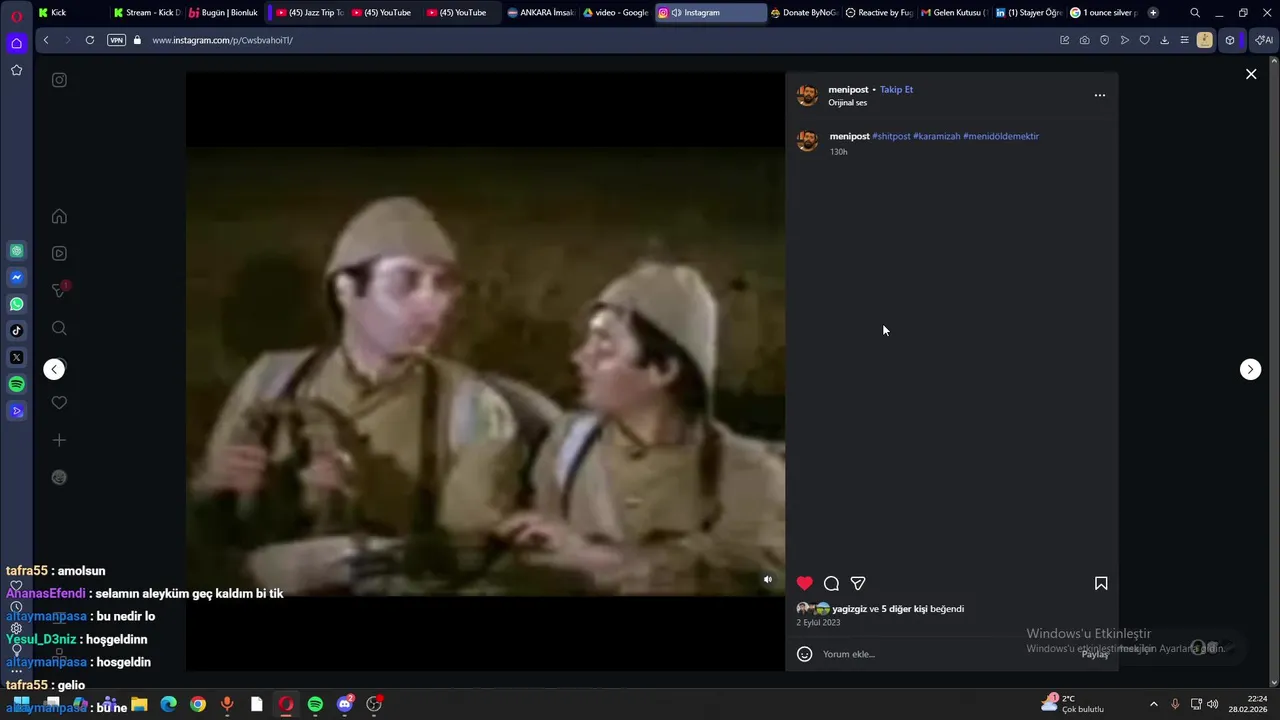Take snapshot with camera toolbar icon
The width and height of the screenshot is (1280, 720).
[x=1084, y=40]
